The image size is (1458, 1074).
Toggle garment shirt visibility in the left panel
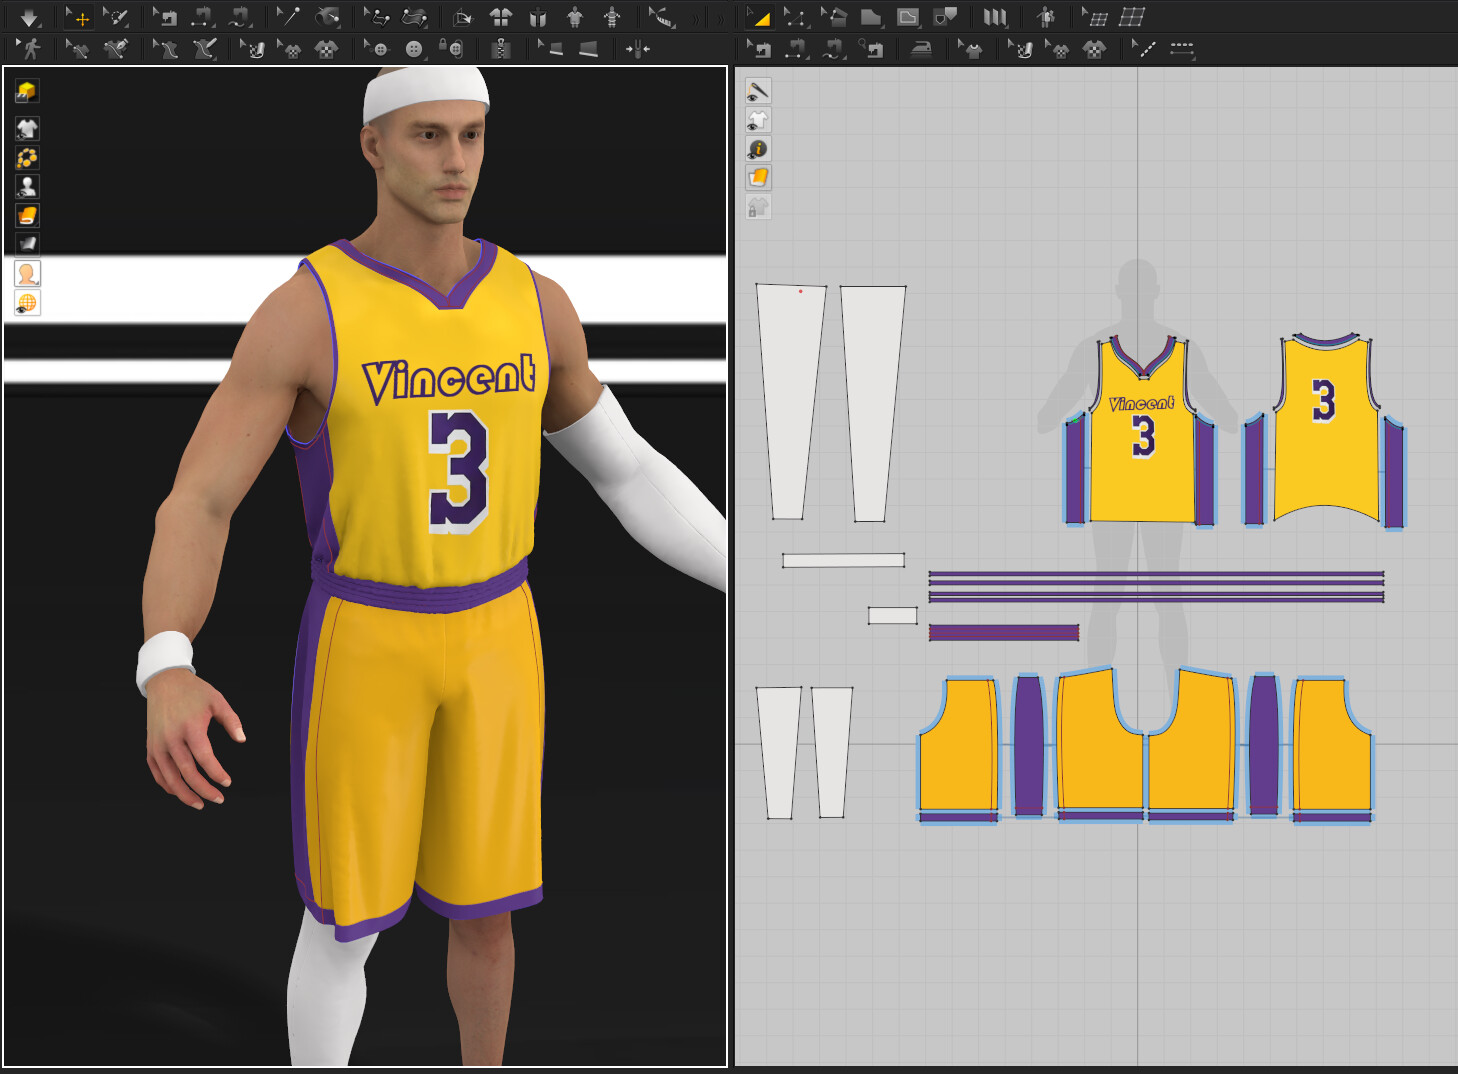[x=27, y=127]
